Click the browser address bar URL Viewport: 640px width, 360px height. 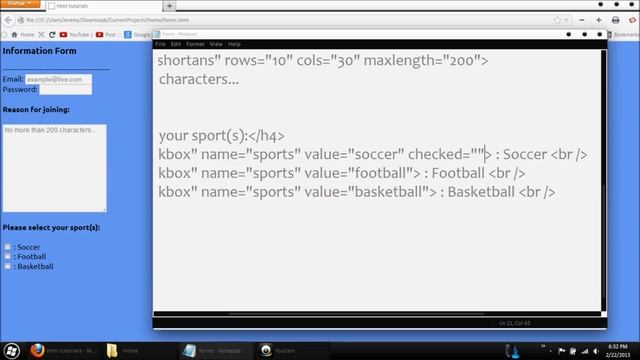point(107,20)
